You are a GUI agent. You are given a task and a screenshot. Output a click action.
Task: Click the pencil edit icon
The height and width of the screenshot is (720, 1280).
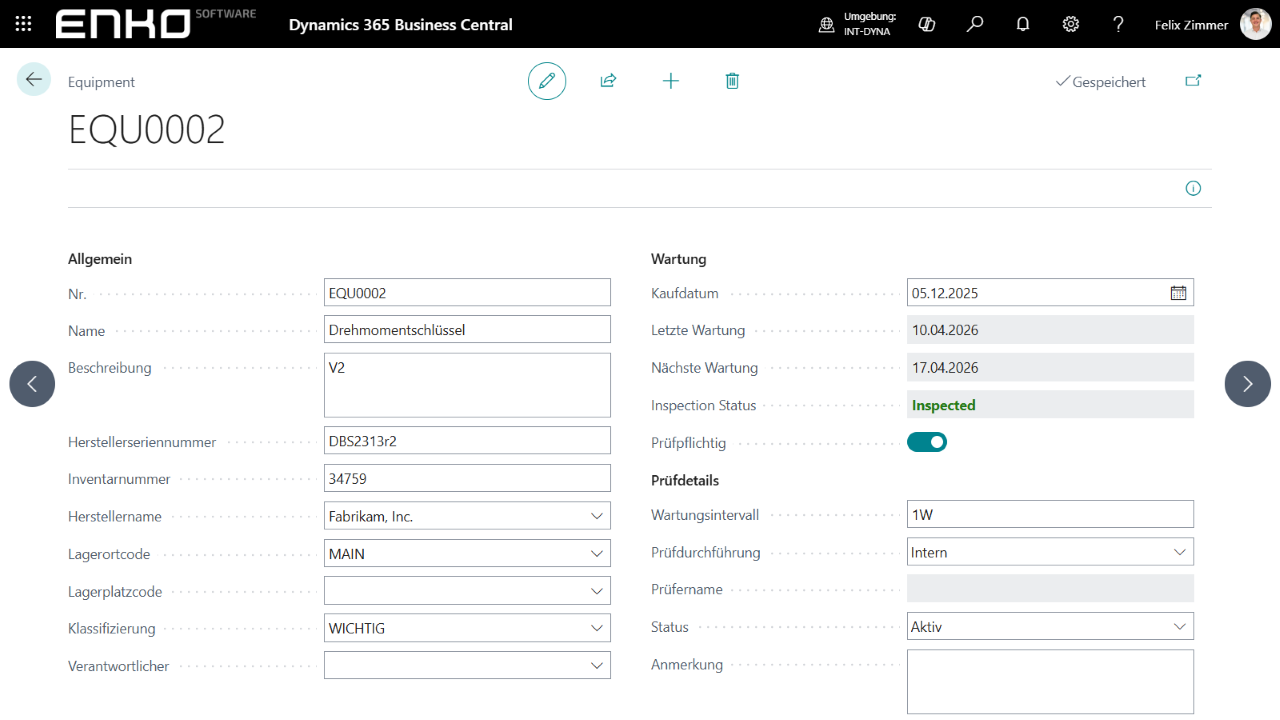(547, 81)
